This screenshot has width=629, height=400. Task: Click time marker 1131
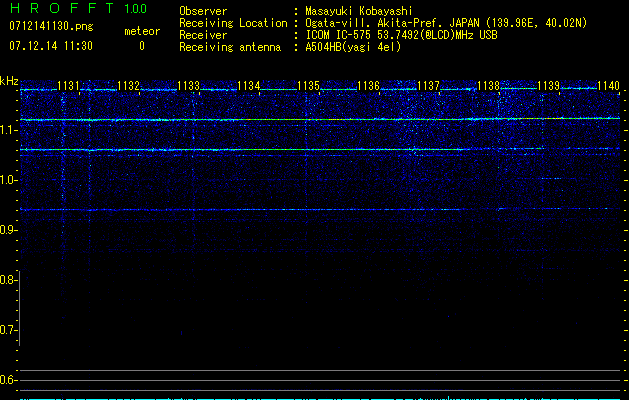[68, 85]
